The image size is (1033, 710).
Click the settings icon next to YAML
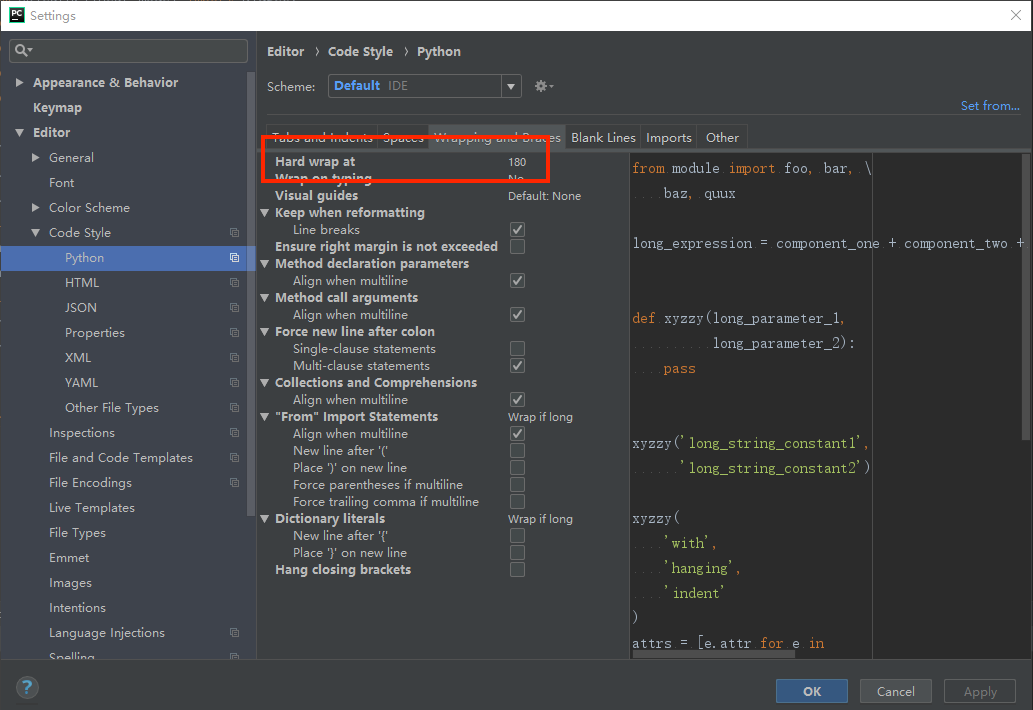coord(234,382)
